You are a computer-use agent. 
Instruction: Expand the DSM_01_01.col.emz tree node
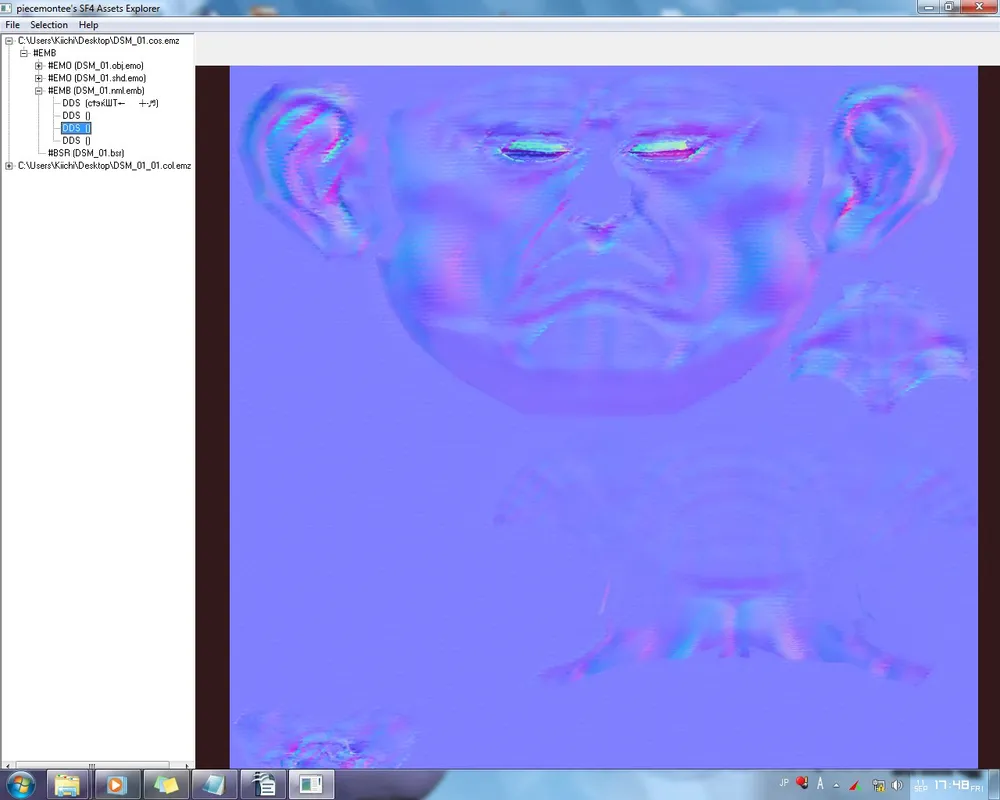tap(9, 166)
